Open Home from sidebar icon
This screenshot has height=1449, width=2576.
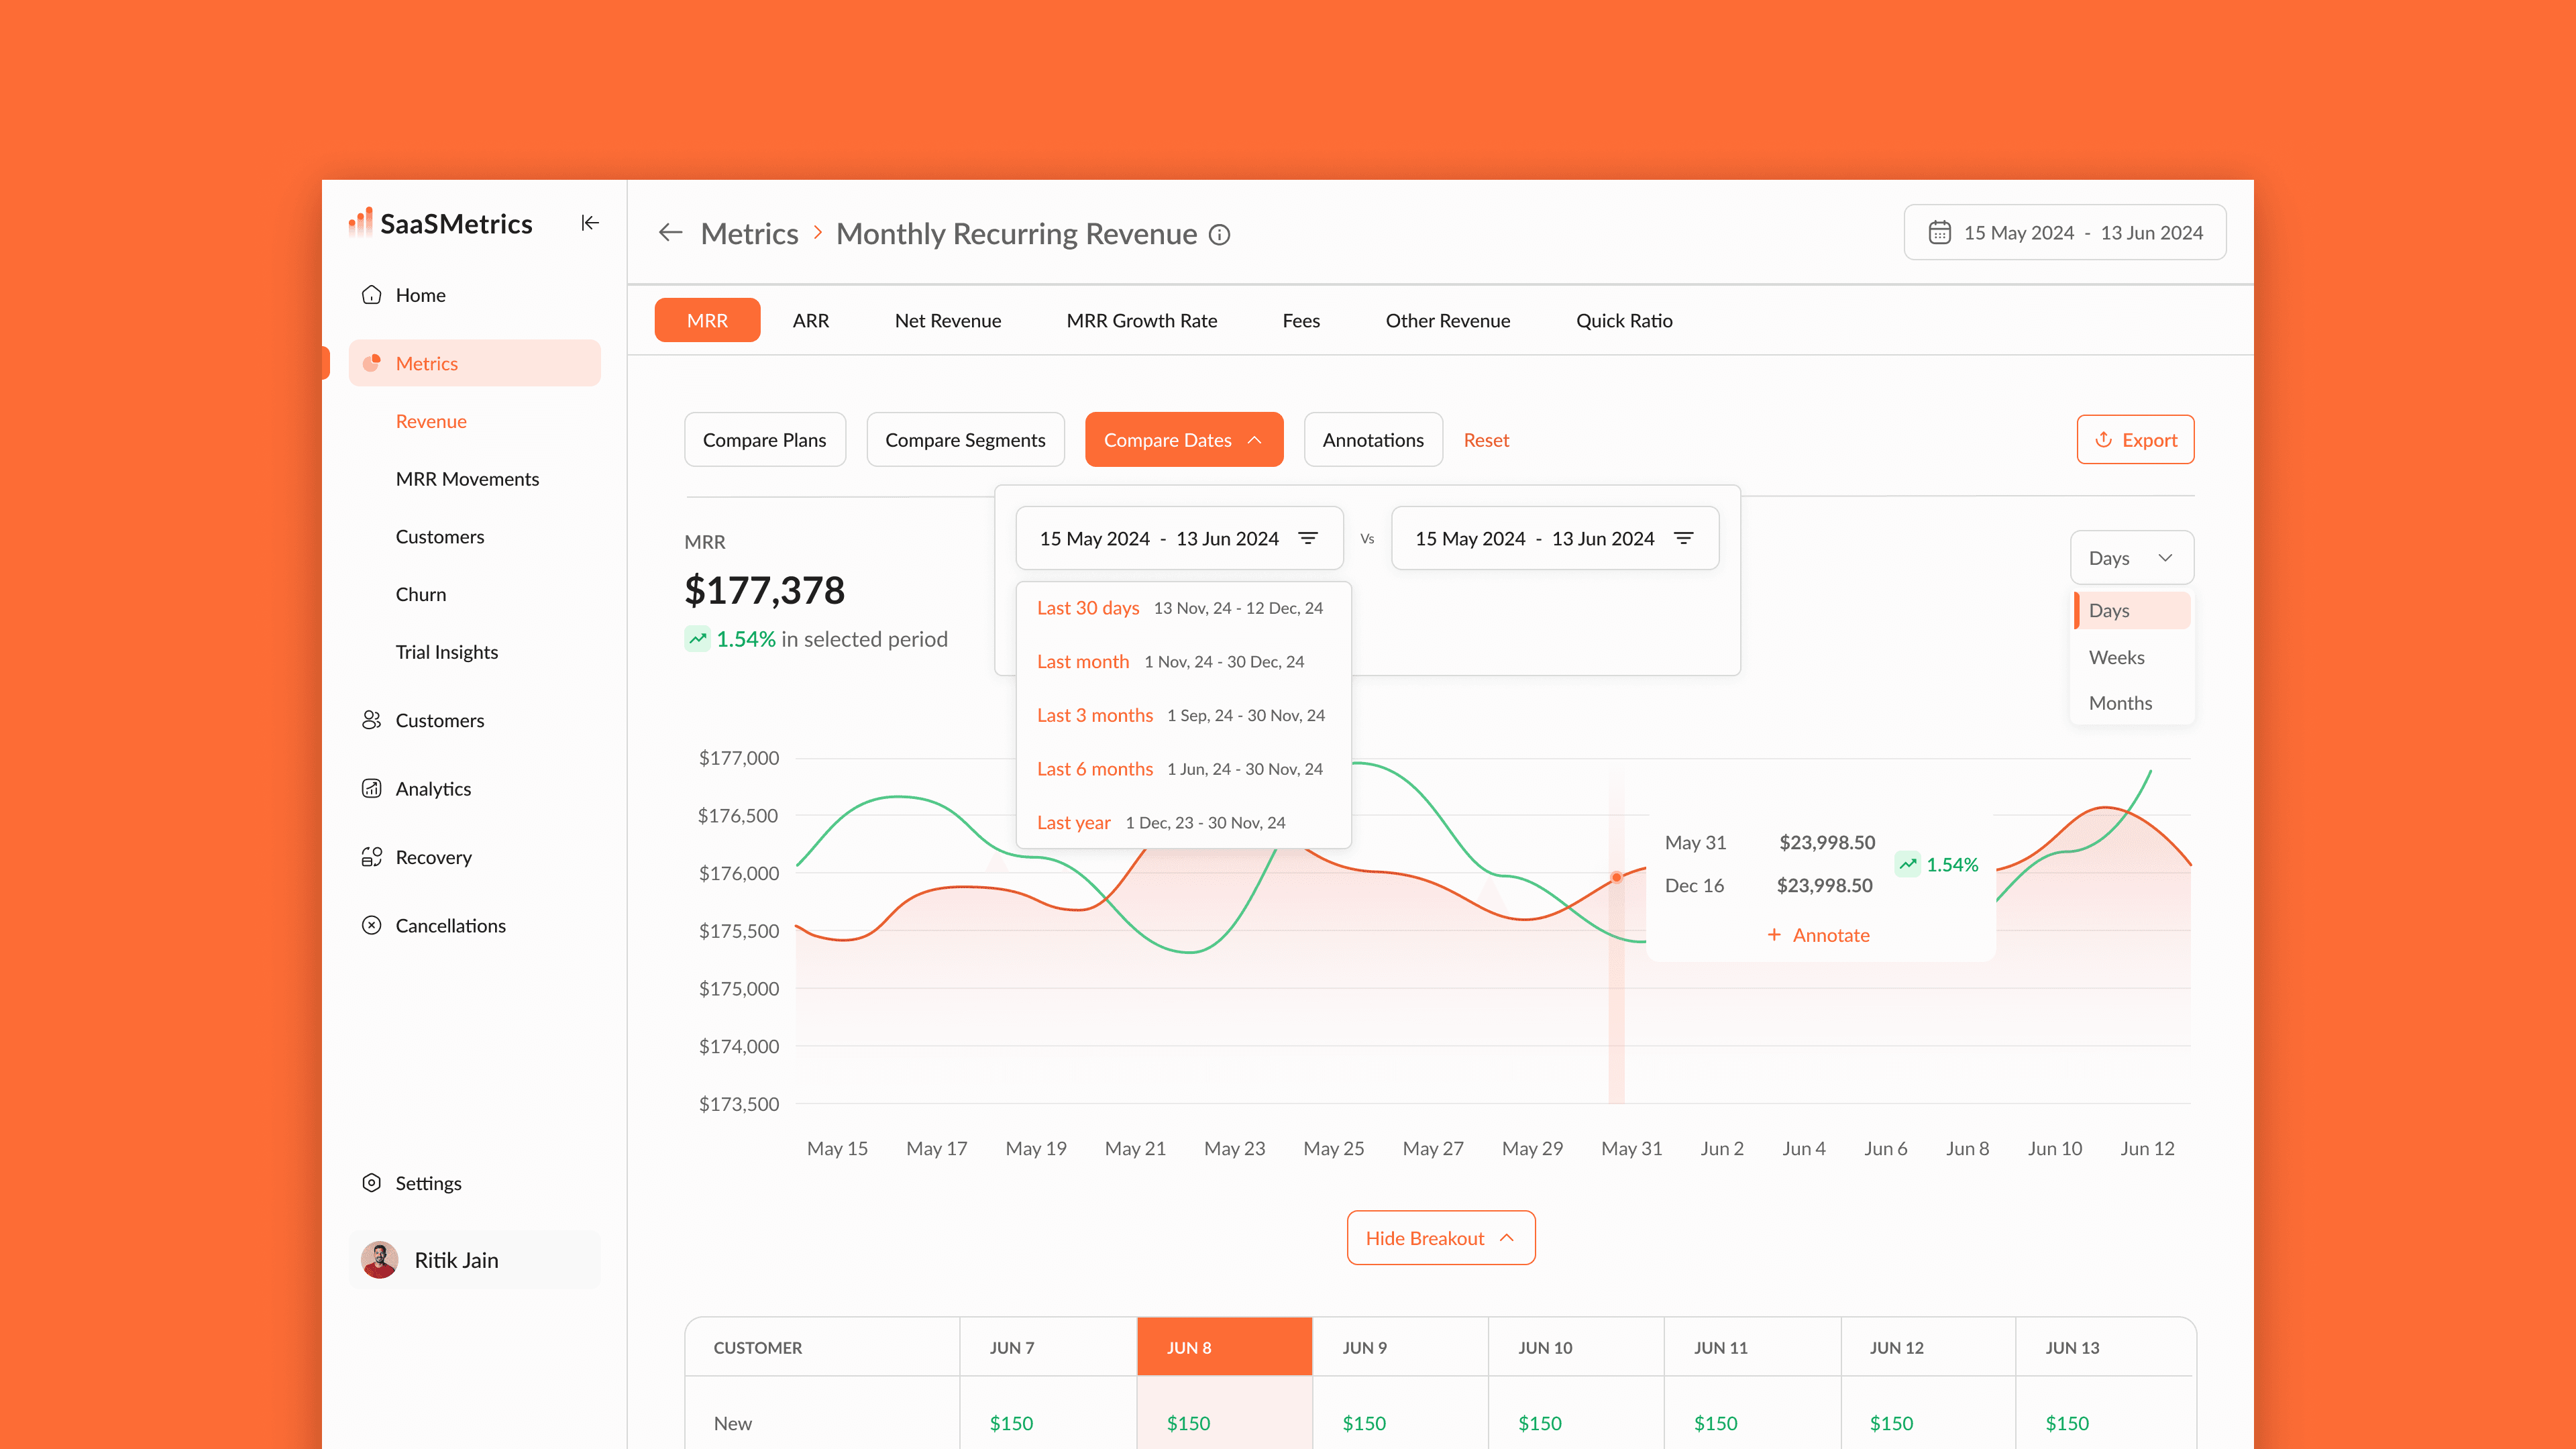(x=372, y=295)
